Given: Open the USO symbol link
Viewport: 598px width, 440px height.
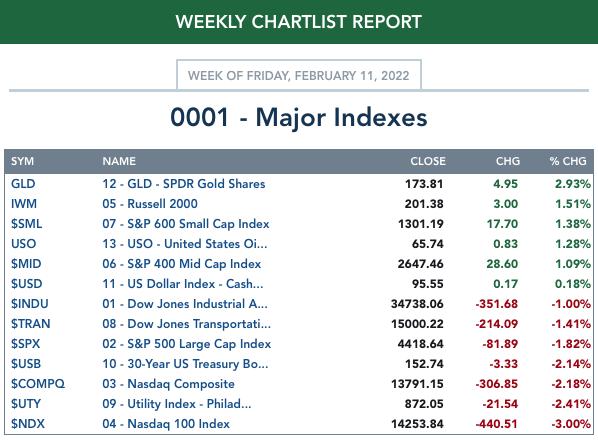Looking at the screenshot, I should [x=23, y=244].
